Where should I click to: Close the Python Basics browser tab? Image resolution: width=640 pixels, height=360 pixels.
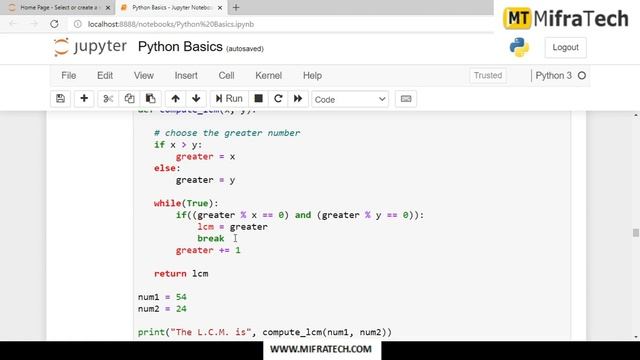click(x=220, y=8)
